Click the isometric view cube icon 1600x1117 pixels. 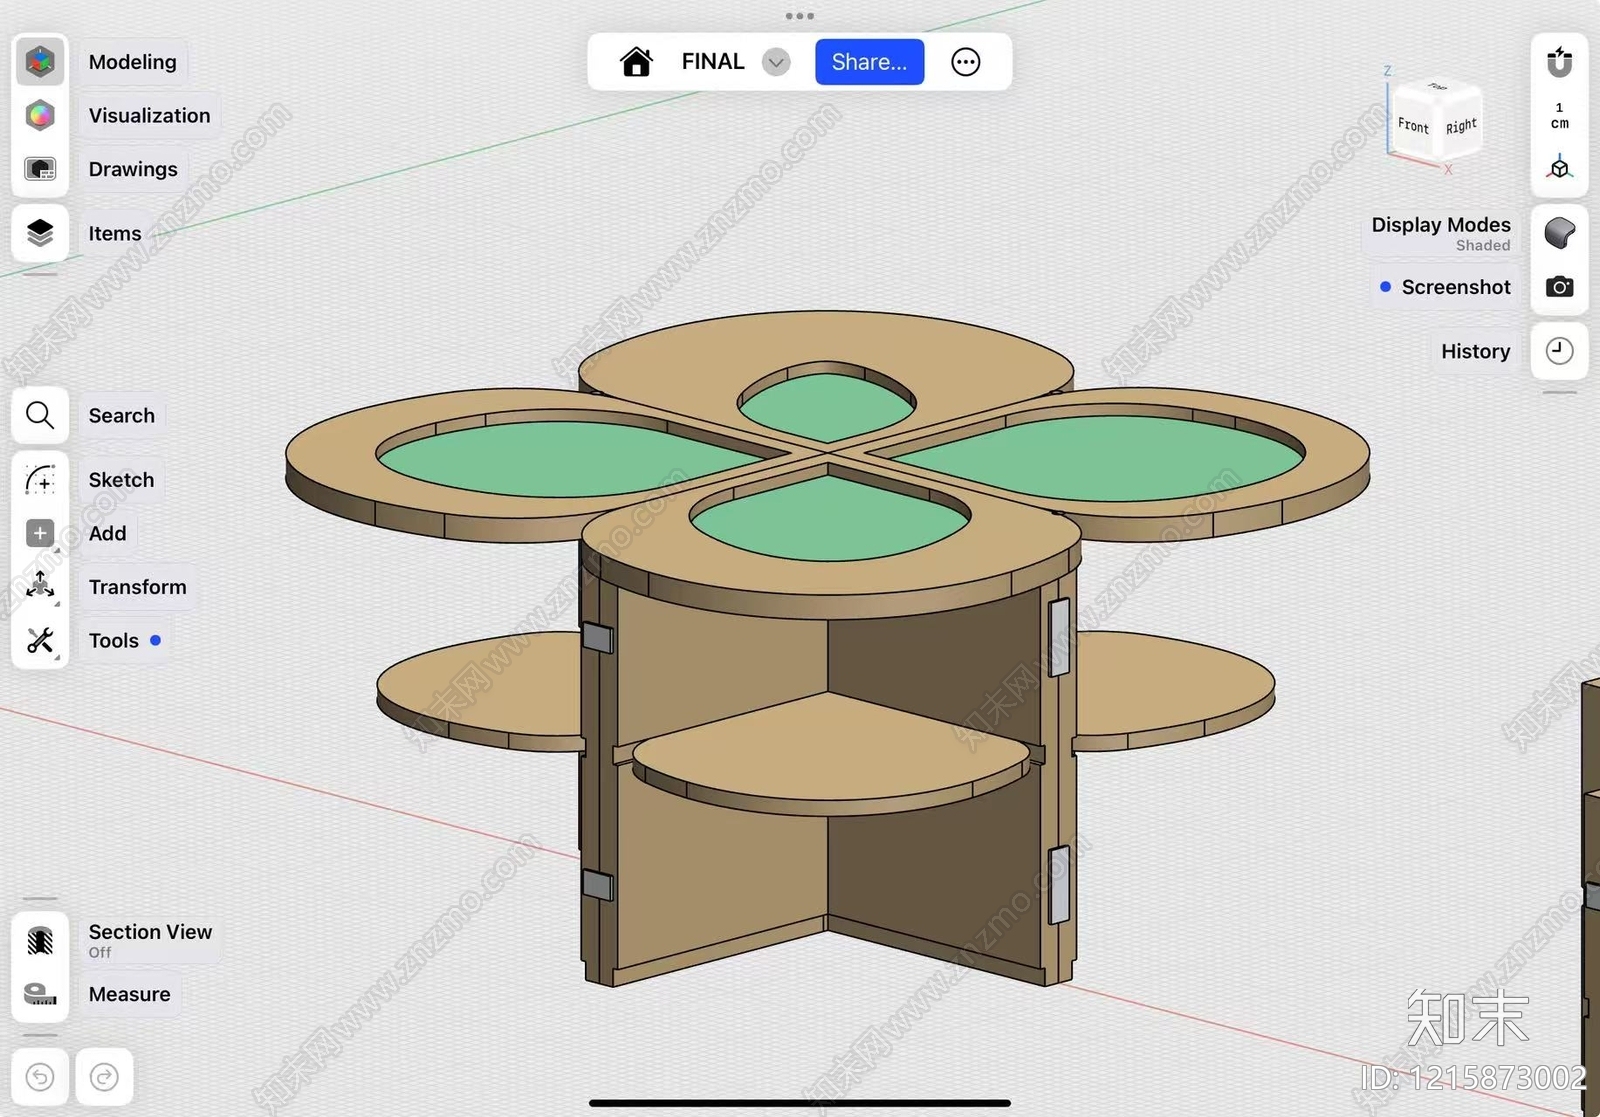point(1559,168)
